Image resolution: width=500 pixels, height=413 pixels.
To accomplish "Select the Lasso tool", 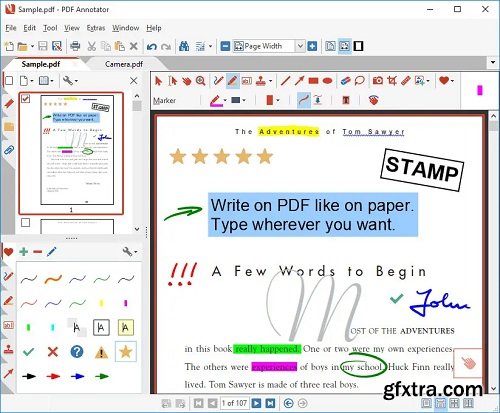I will point(360,81).
